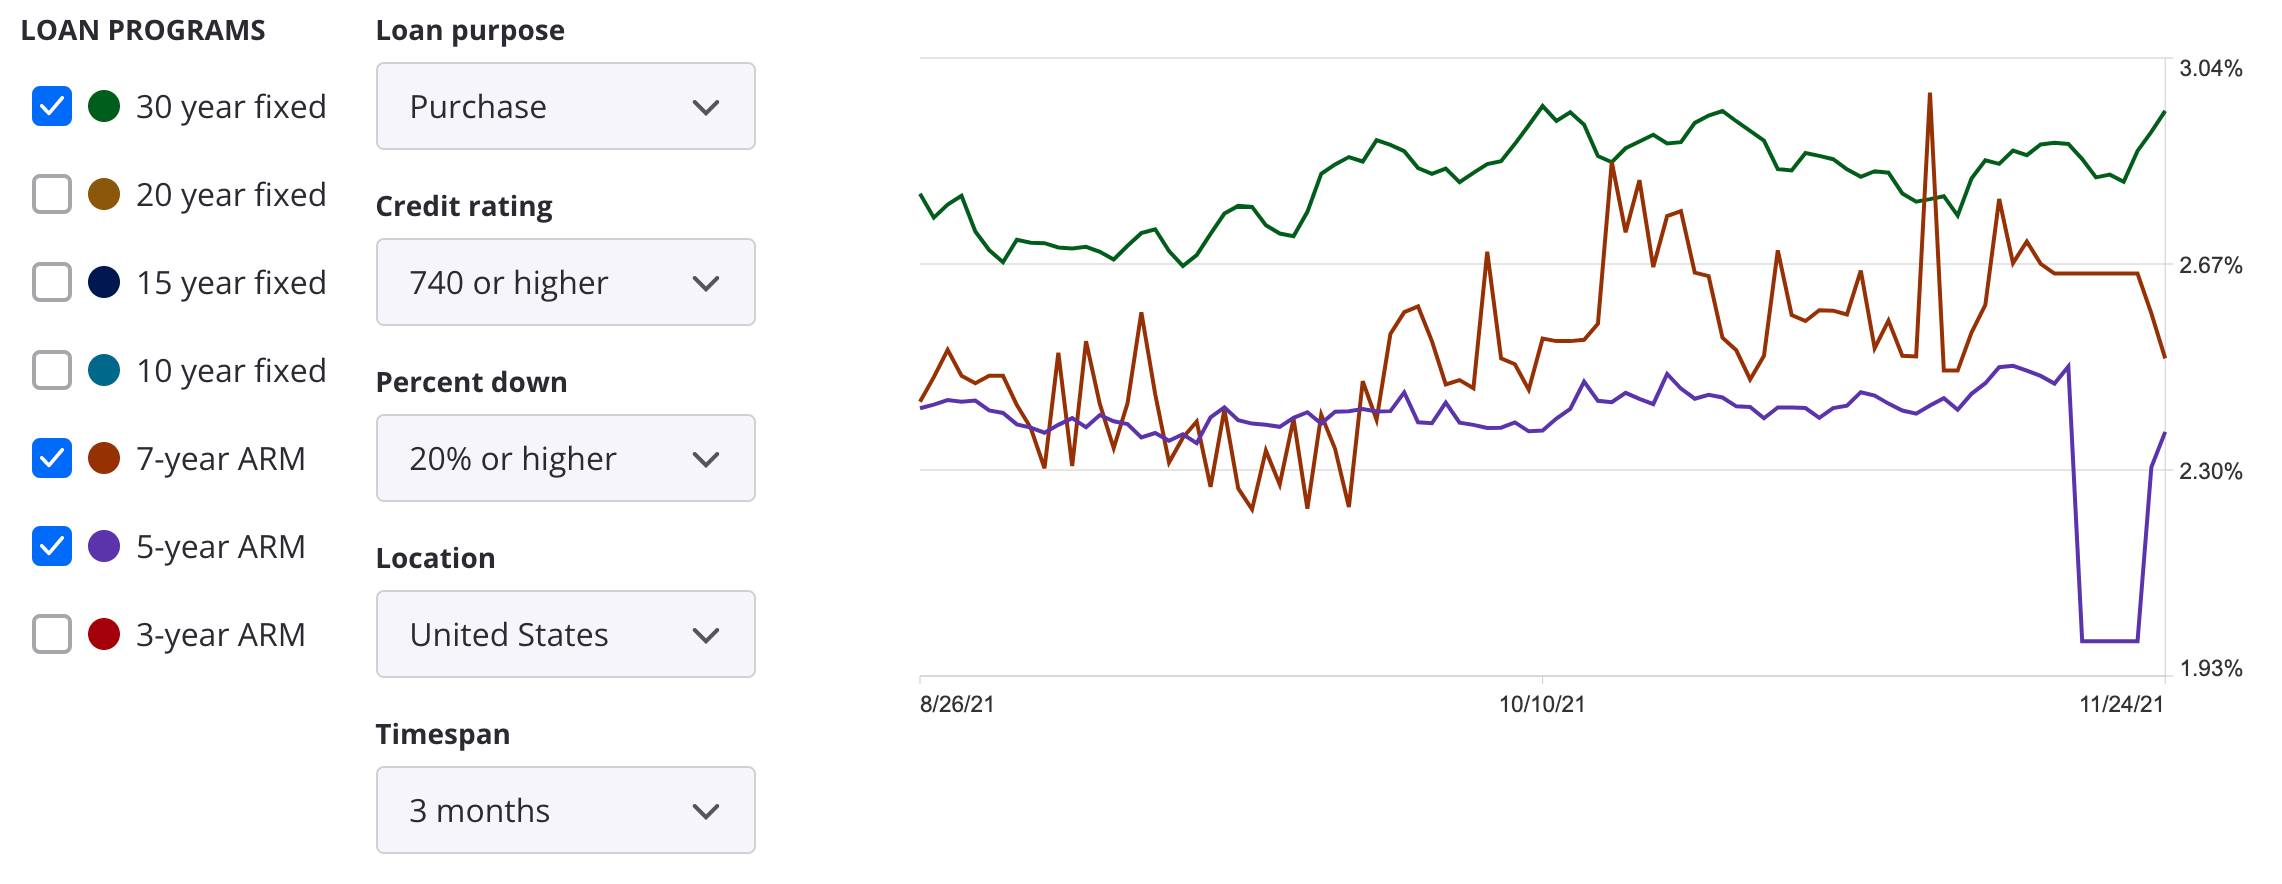Click the purple 5-year ARM color dot
The width and height of the screenshot is (2282, 884).
pyautogui.click(x=104, y=546)
